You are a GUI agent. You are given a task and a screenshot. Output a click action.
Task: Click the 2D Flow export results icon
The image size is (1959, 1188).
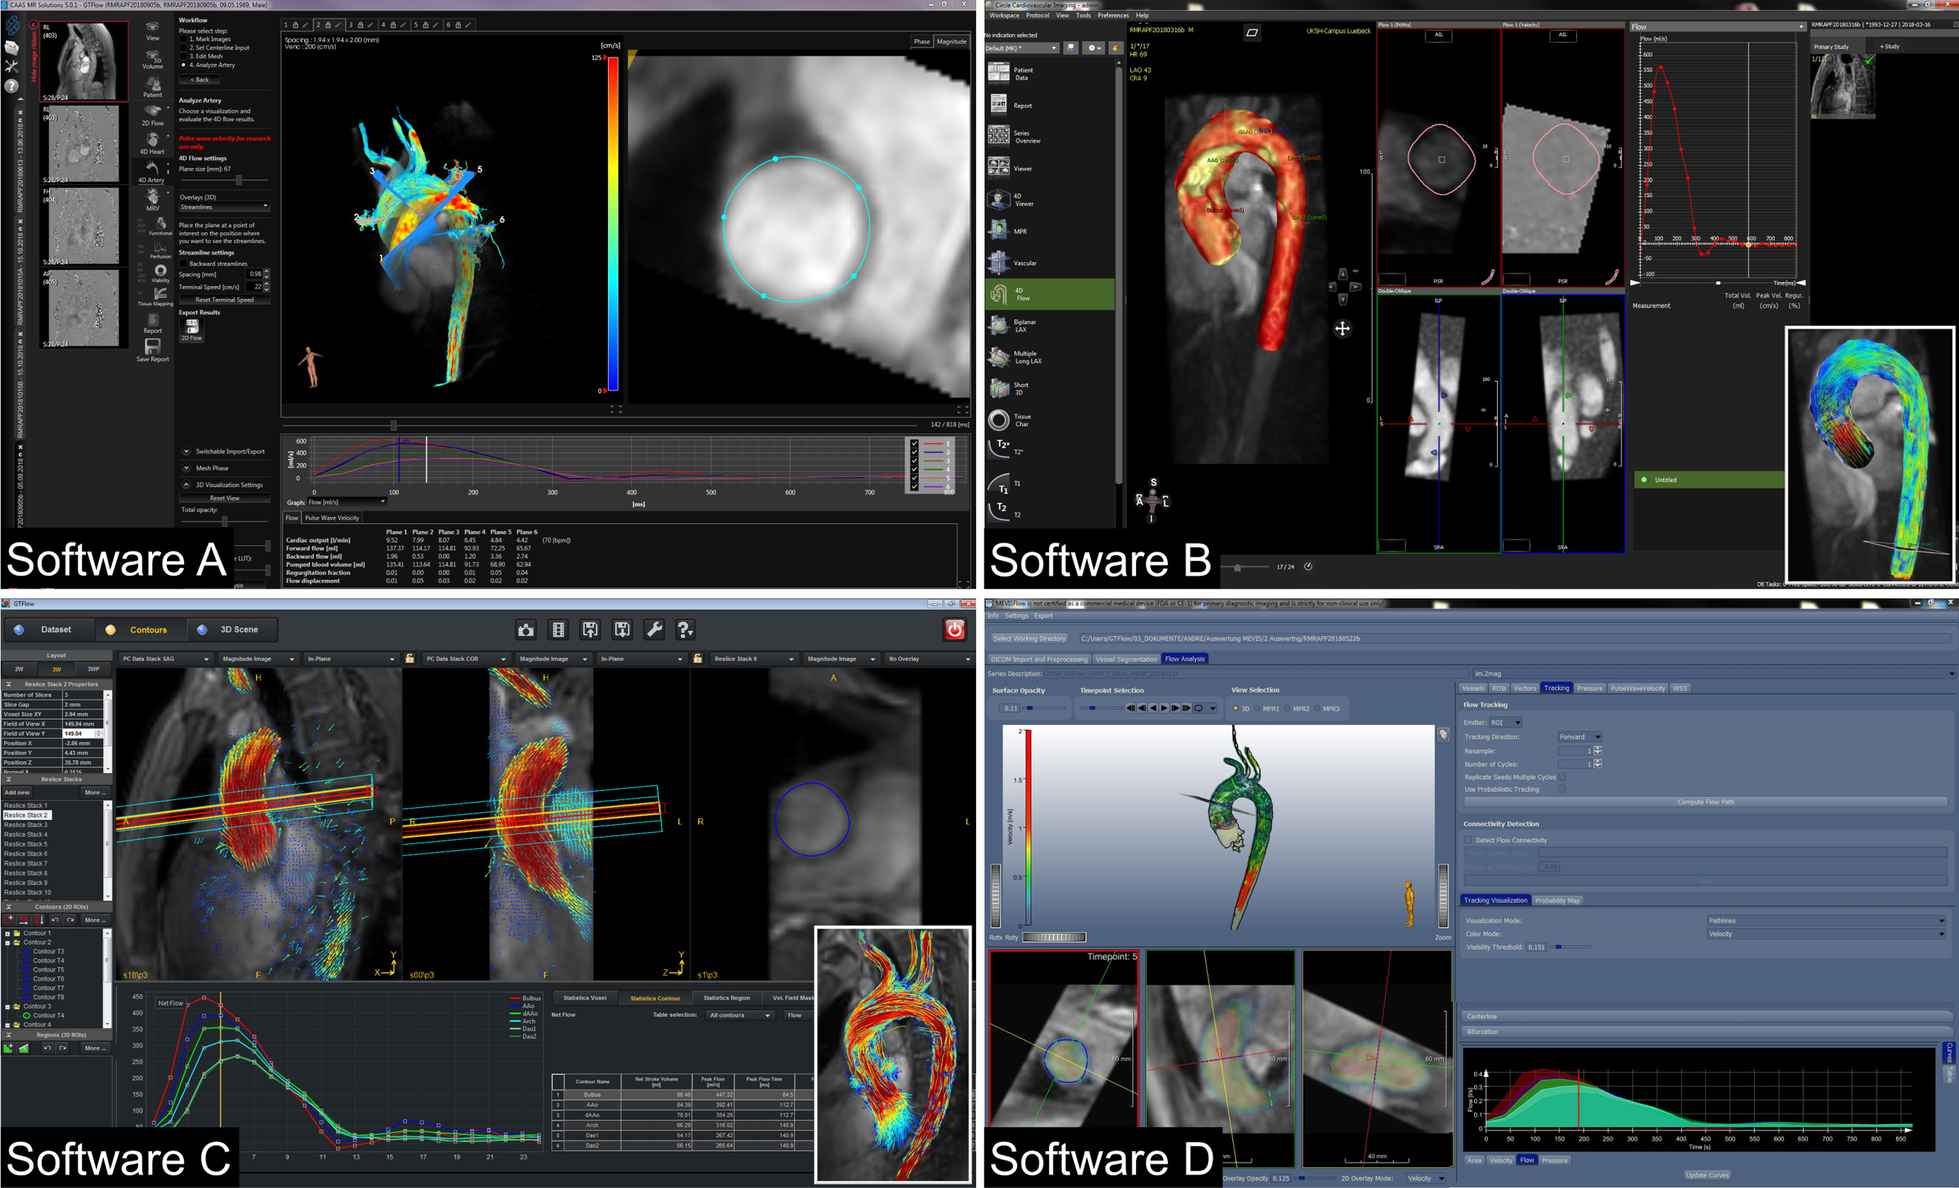191,330
